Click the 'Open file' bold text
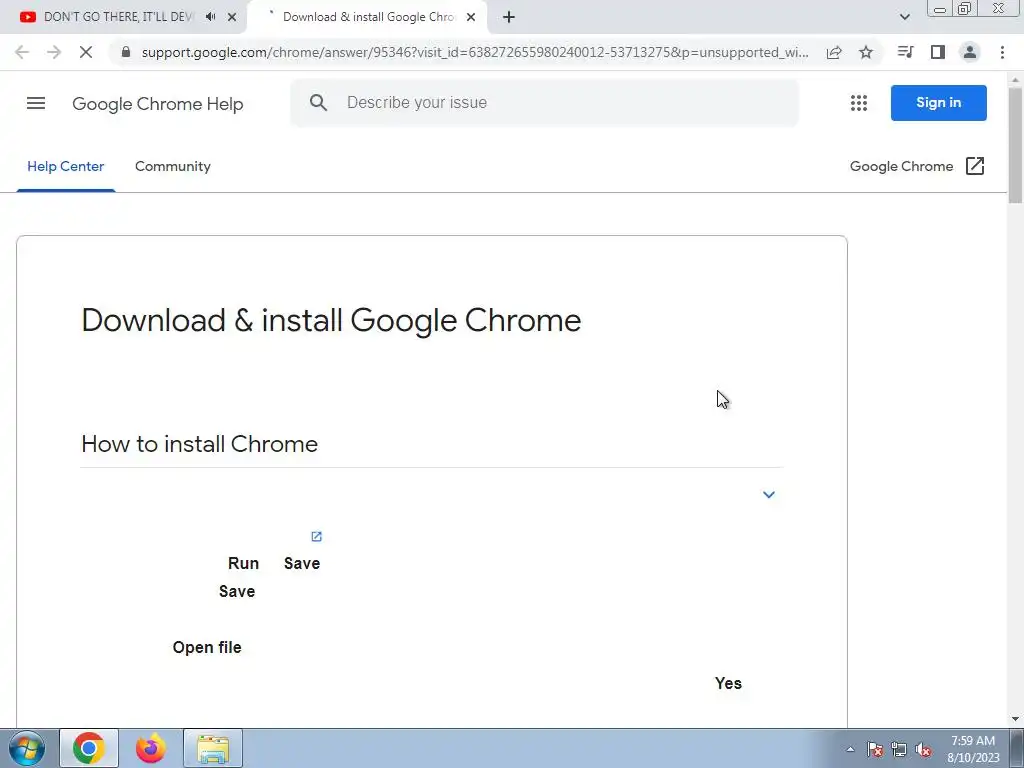1024x768 pixels. [207, 647]
